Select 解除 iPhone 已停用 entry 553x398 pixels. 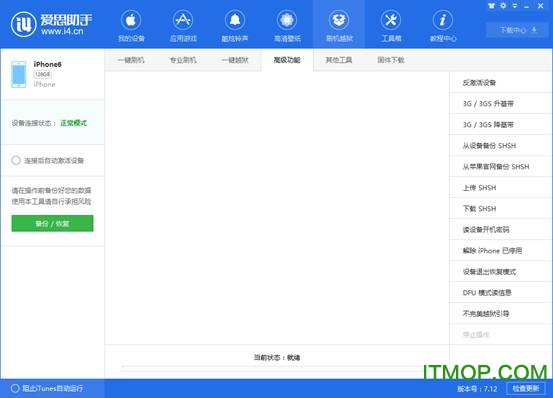500,251
